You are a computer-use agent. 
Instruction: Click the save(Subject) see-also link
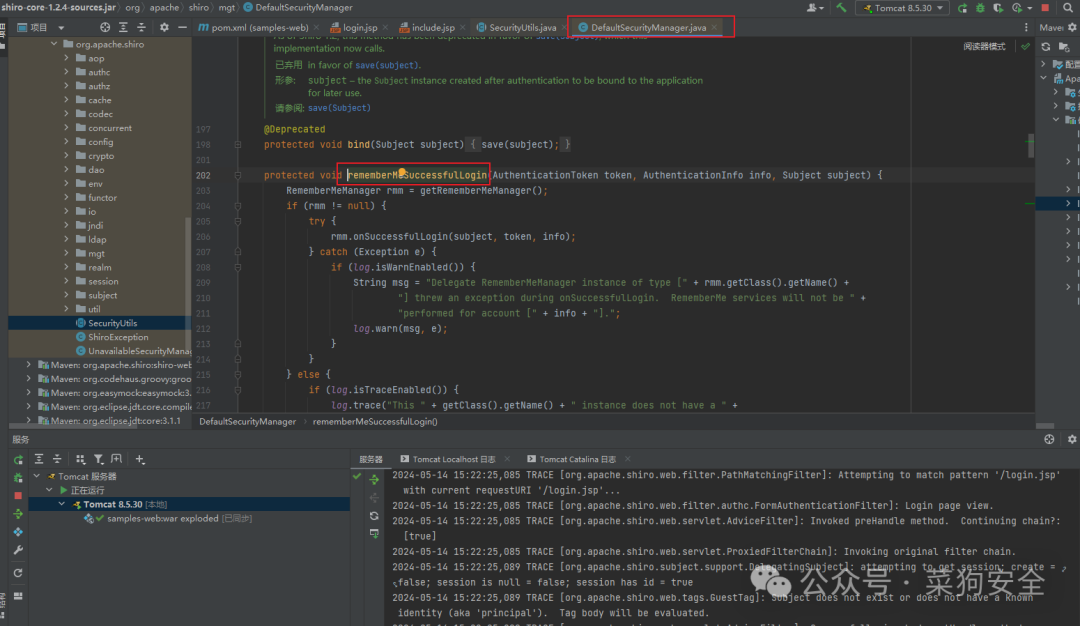coord(339,108)
